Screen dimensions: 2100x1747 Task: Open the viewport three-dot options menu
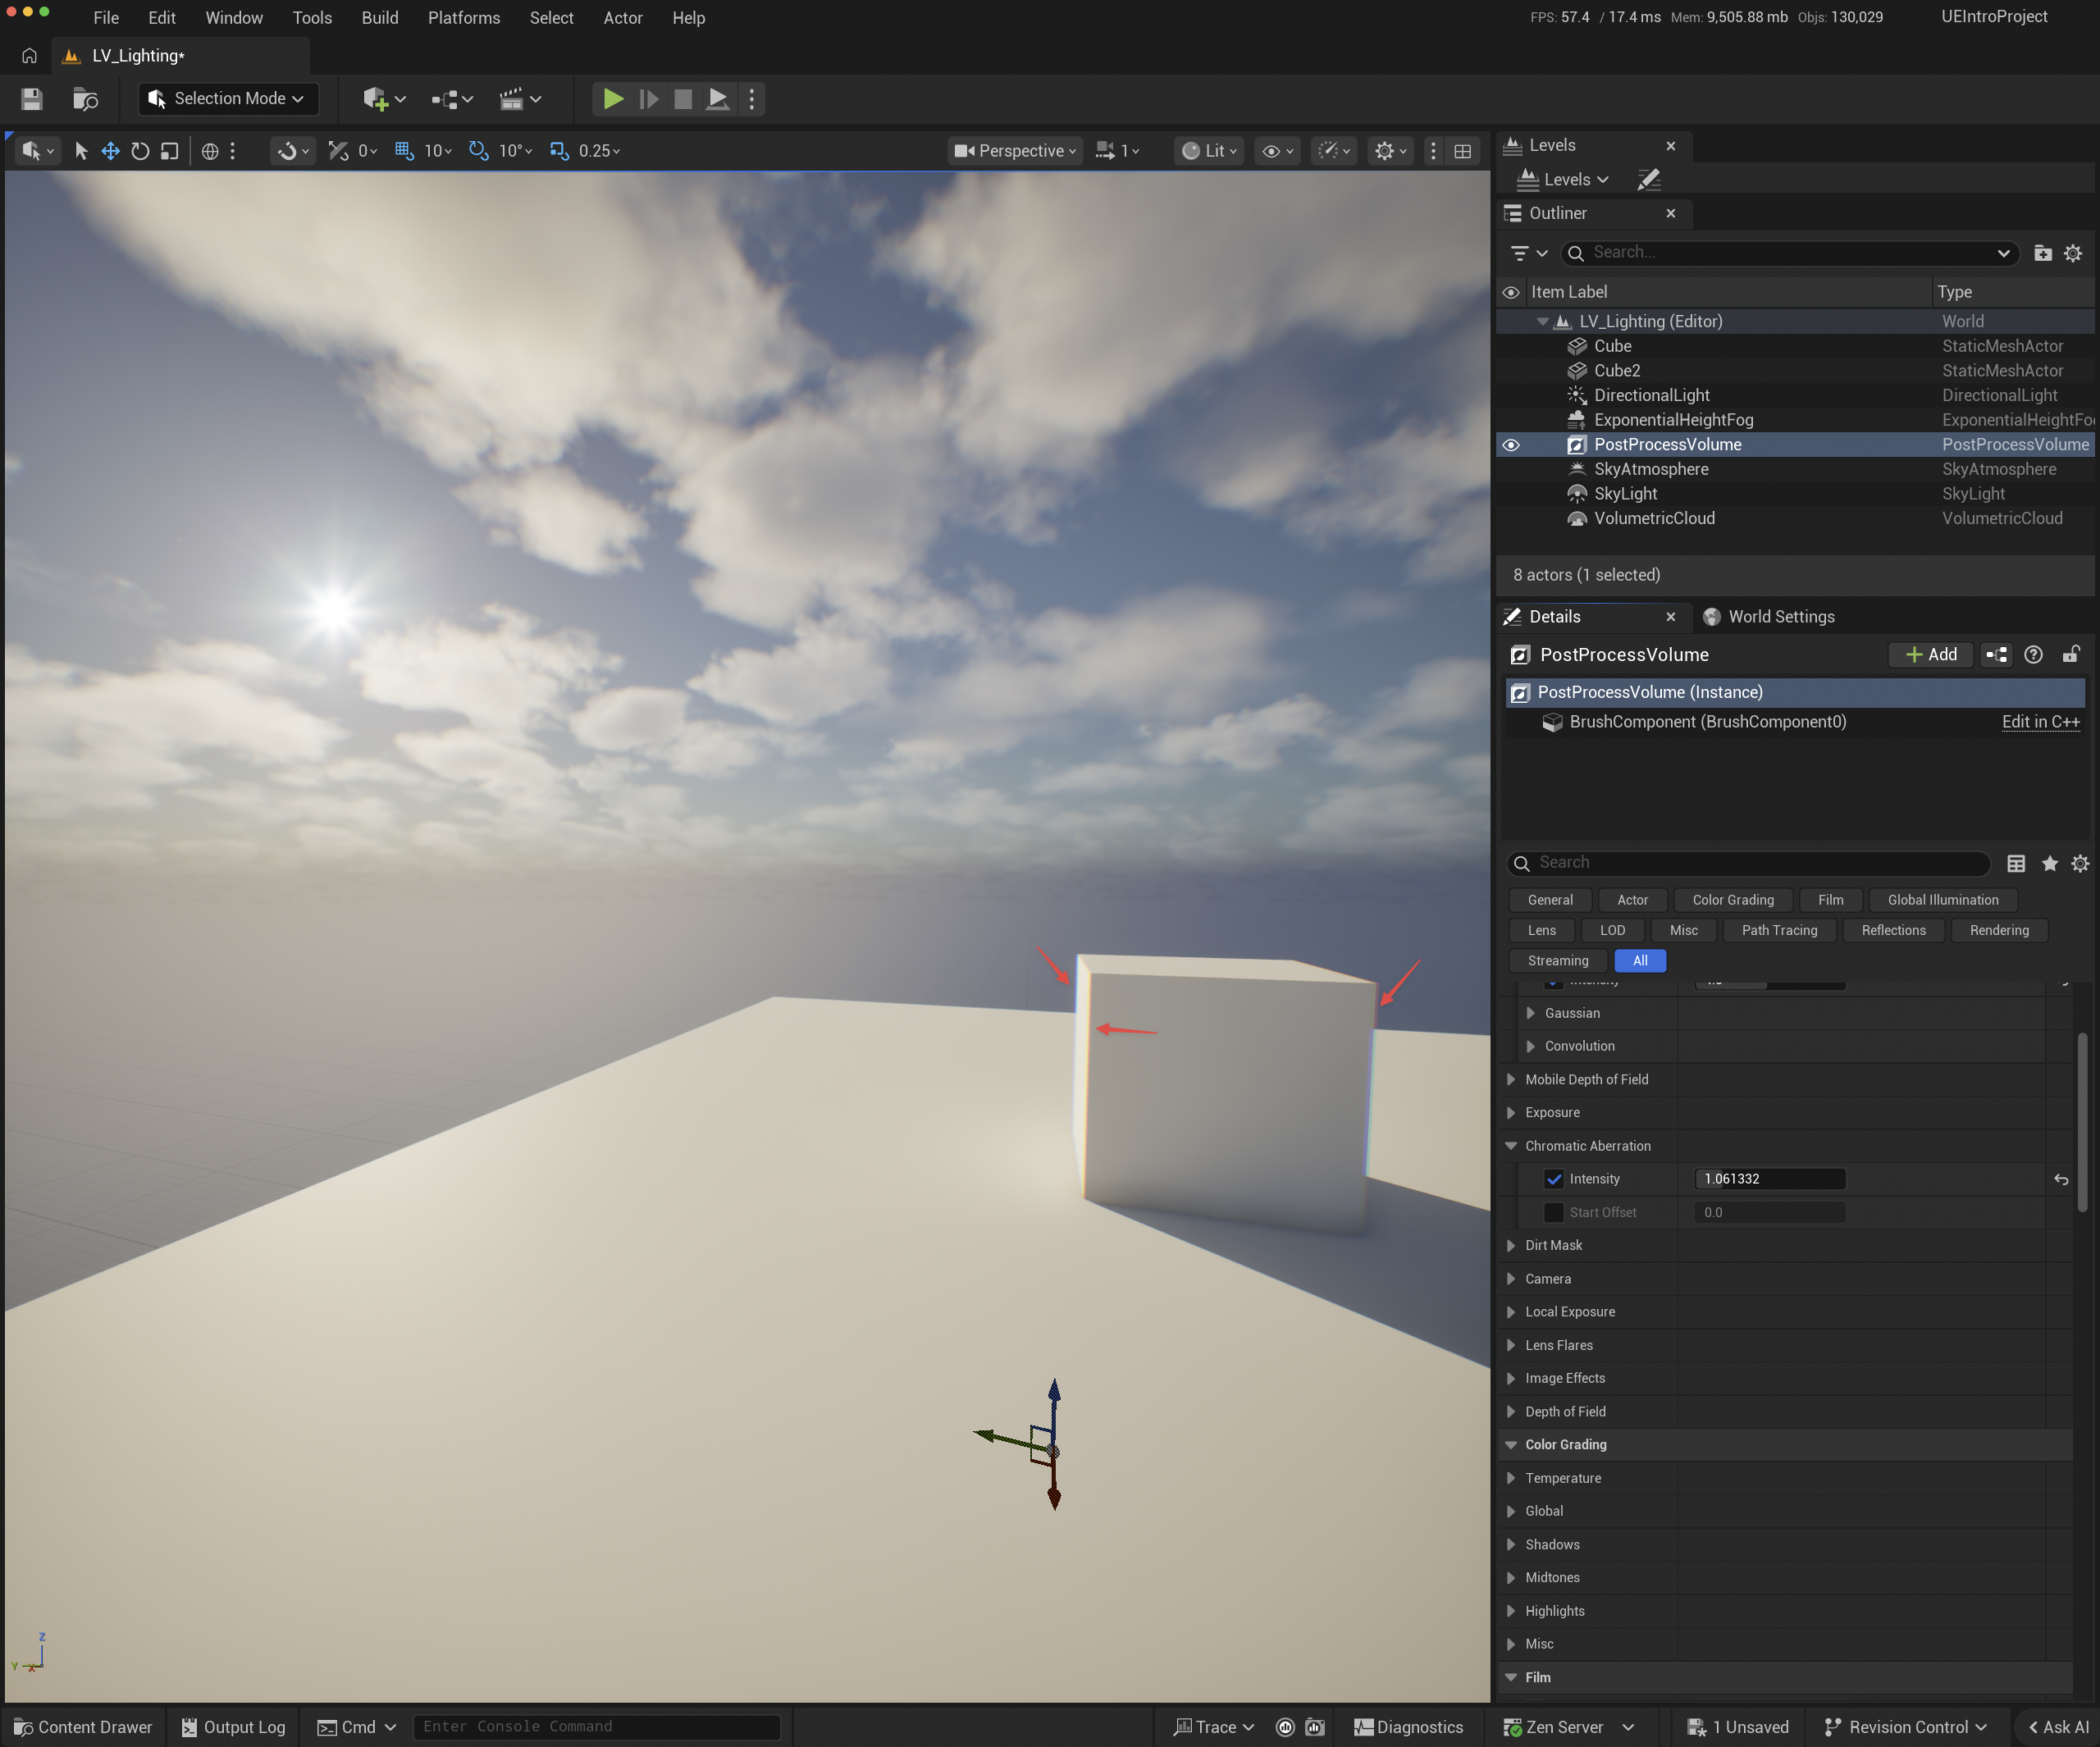[1433, 151]
